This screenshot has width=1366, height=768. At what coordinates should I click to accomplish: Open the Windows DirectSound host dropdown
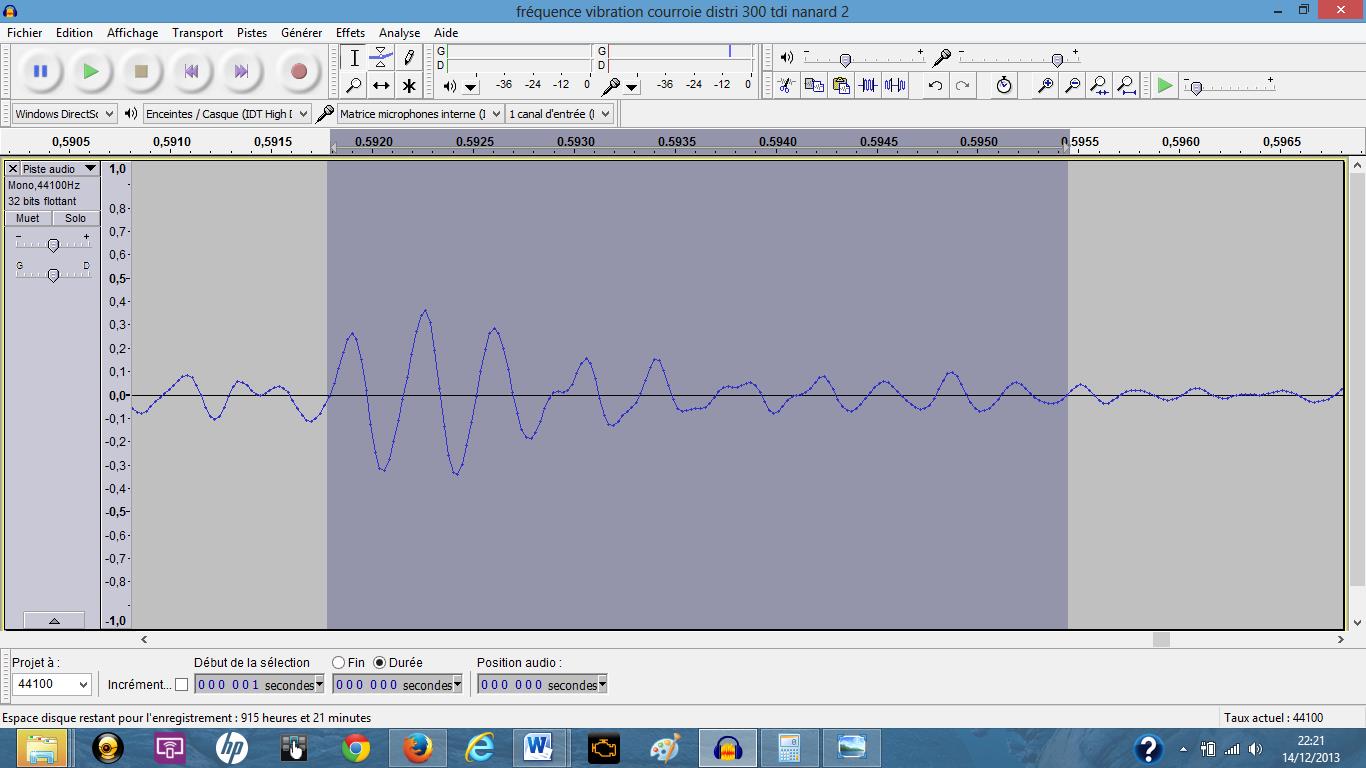pyautogui.click(x=64, y=114)
